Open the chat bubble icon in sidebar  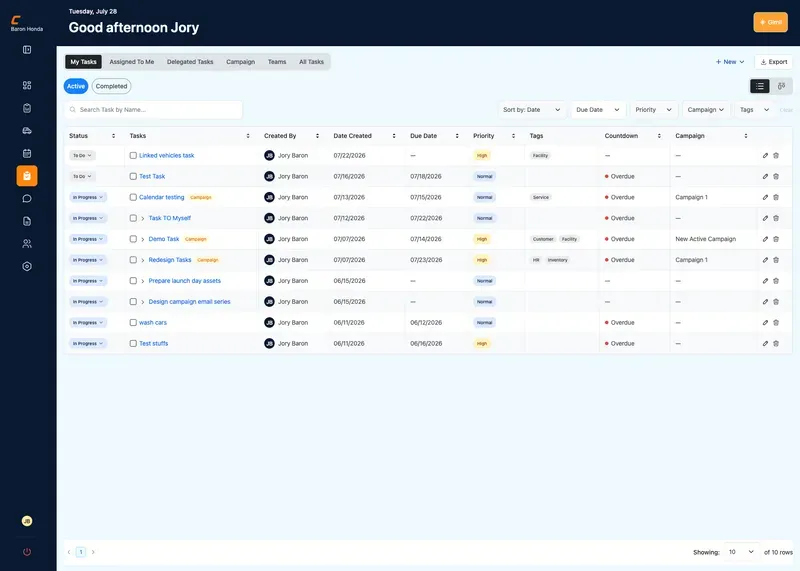click(27, 198)
